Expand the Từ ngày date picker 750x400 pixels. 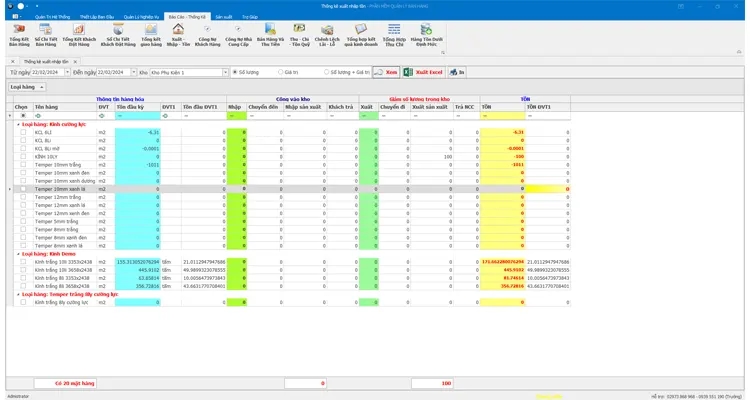[66, 73]
